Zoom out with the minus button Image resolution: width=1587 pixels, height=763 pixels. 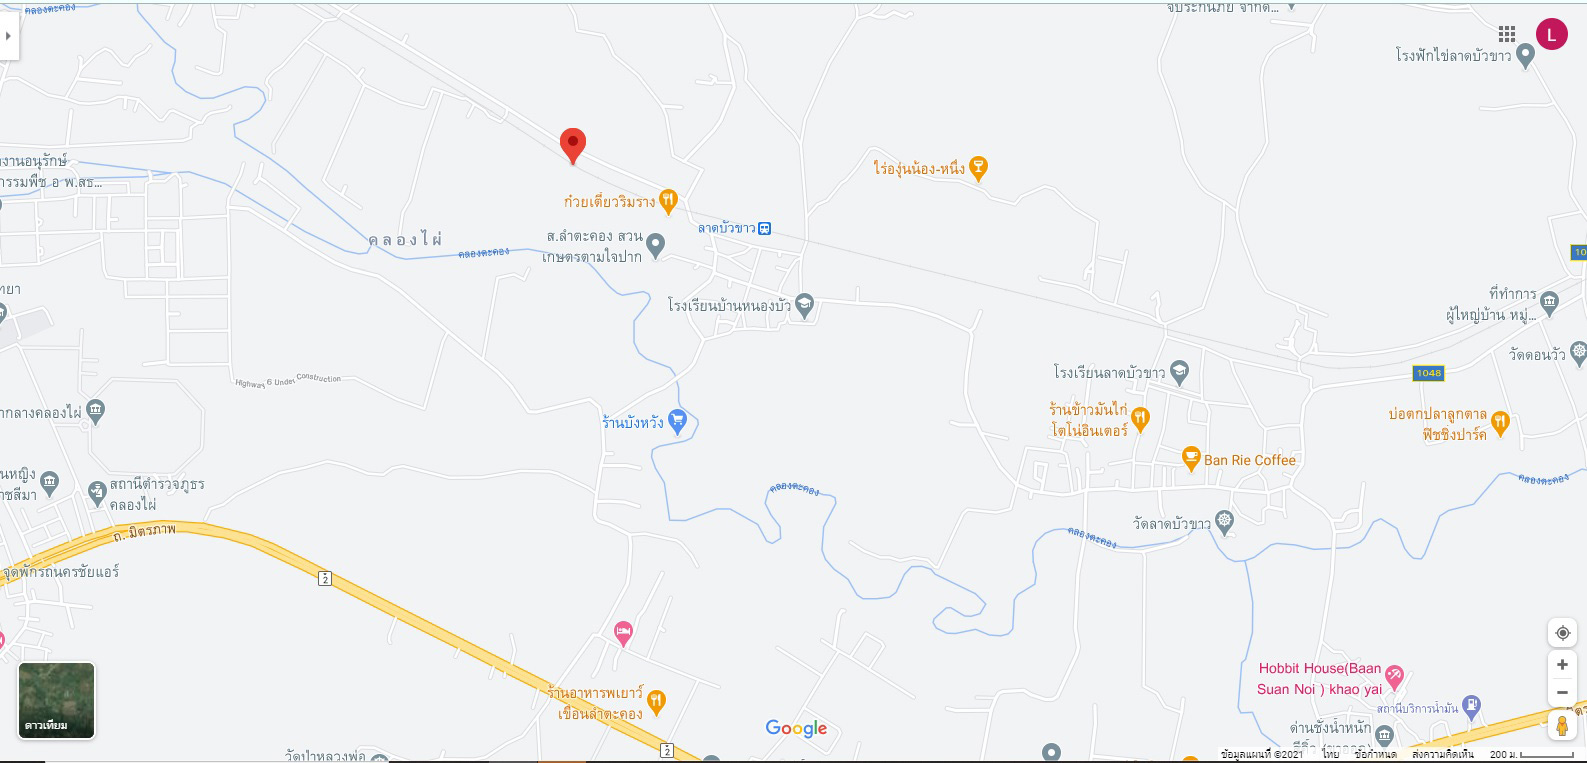click(1562, 692)
